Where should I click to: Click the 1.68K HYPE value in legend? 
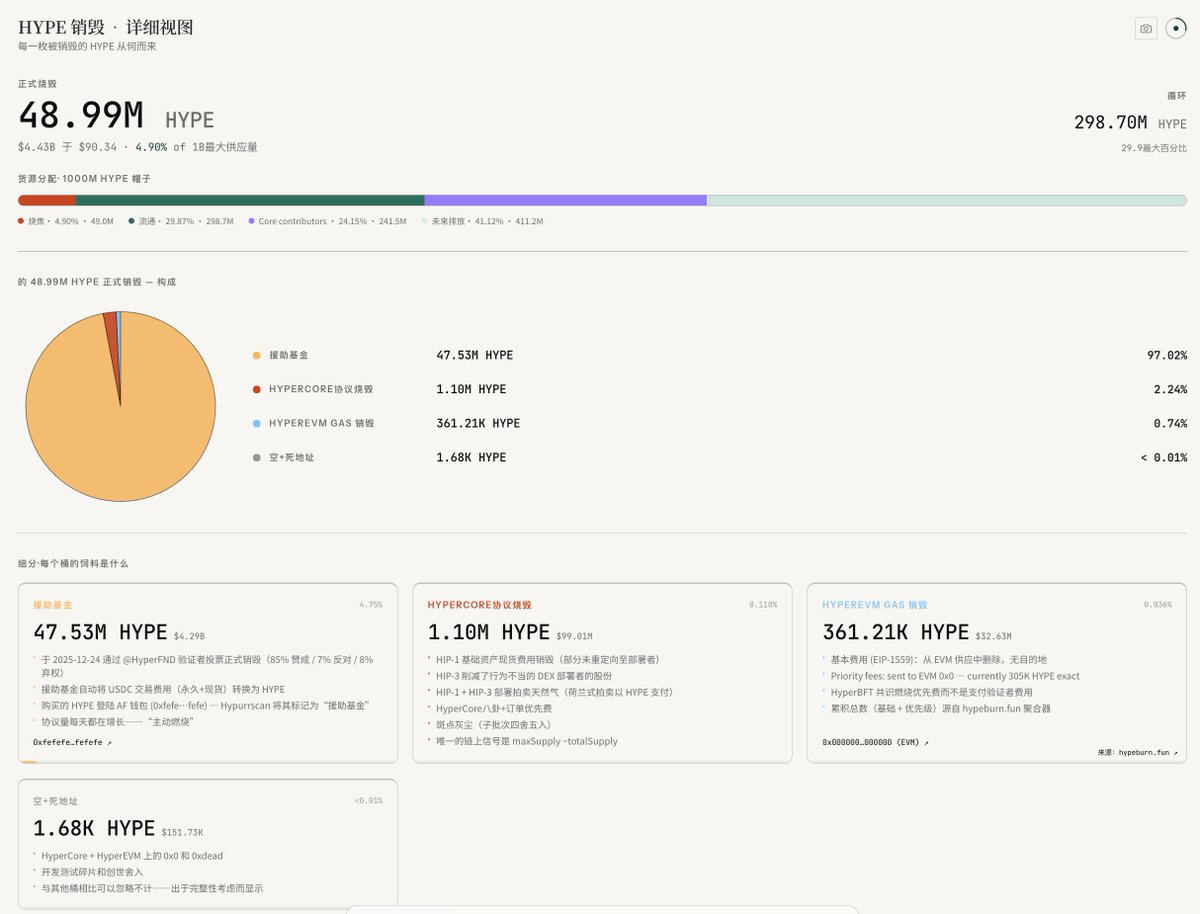point(471,457)
